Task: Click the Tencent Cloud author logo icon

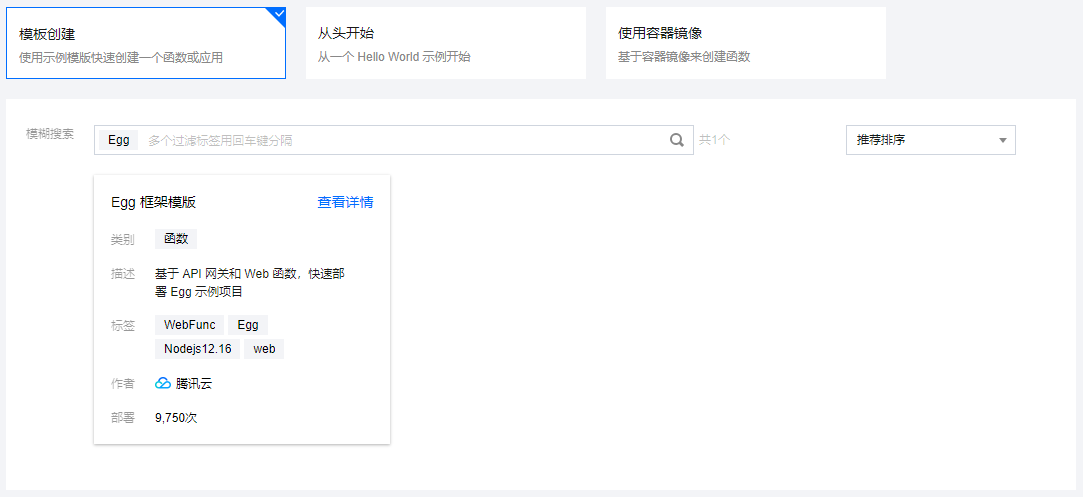Action: (x=163, y=383)
